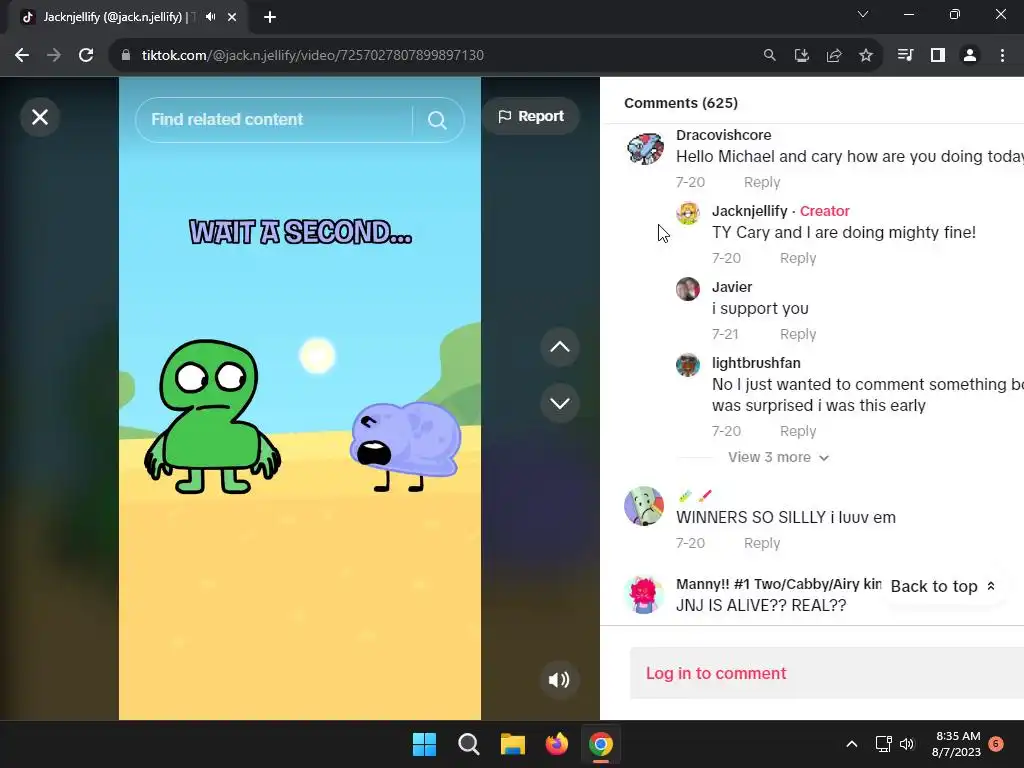Image resolution: width=1024 pixels, height=768 pixels.
Task: Click Manny!! commenter's profile avatar
Action: coord(644,594)
